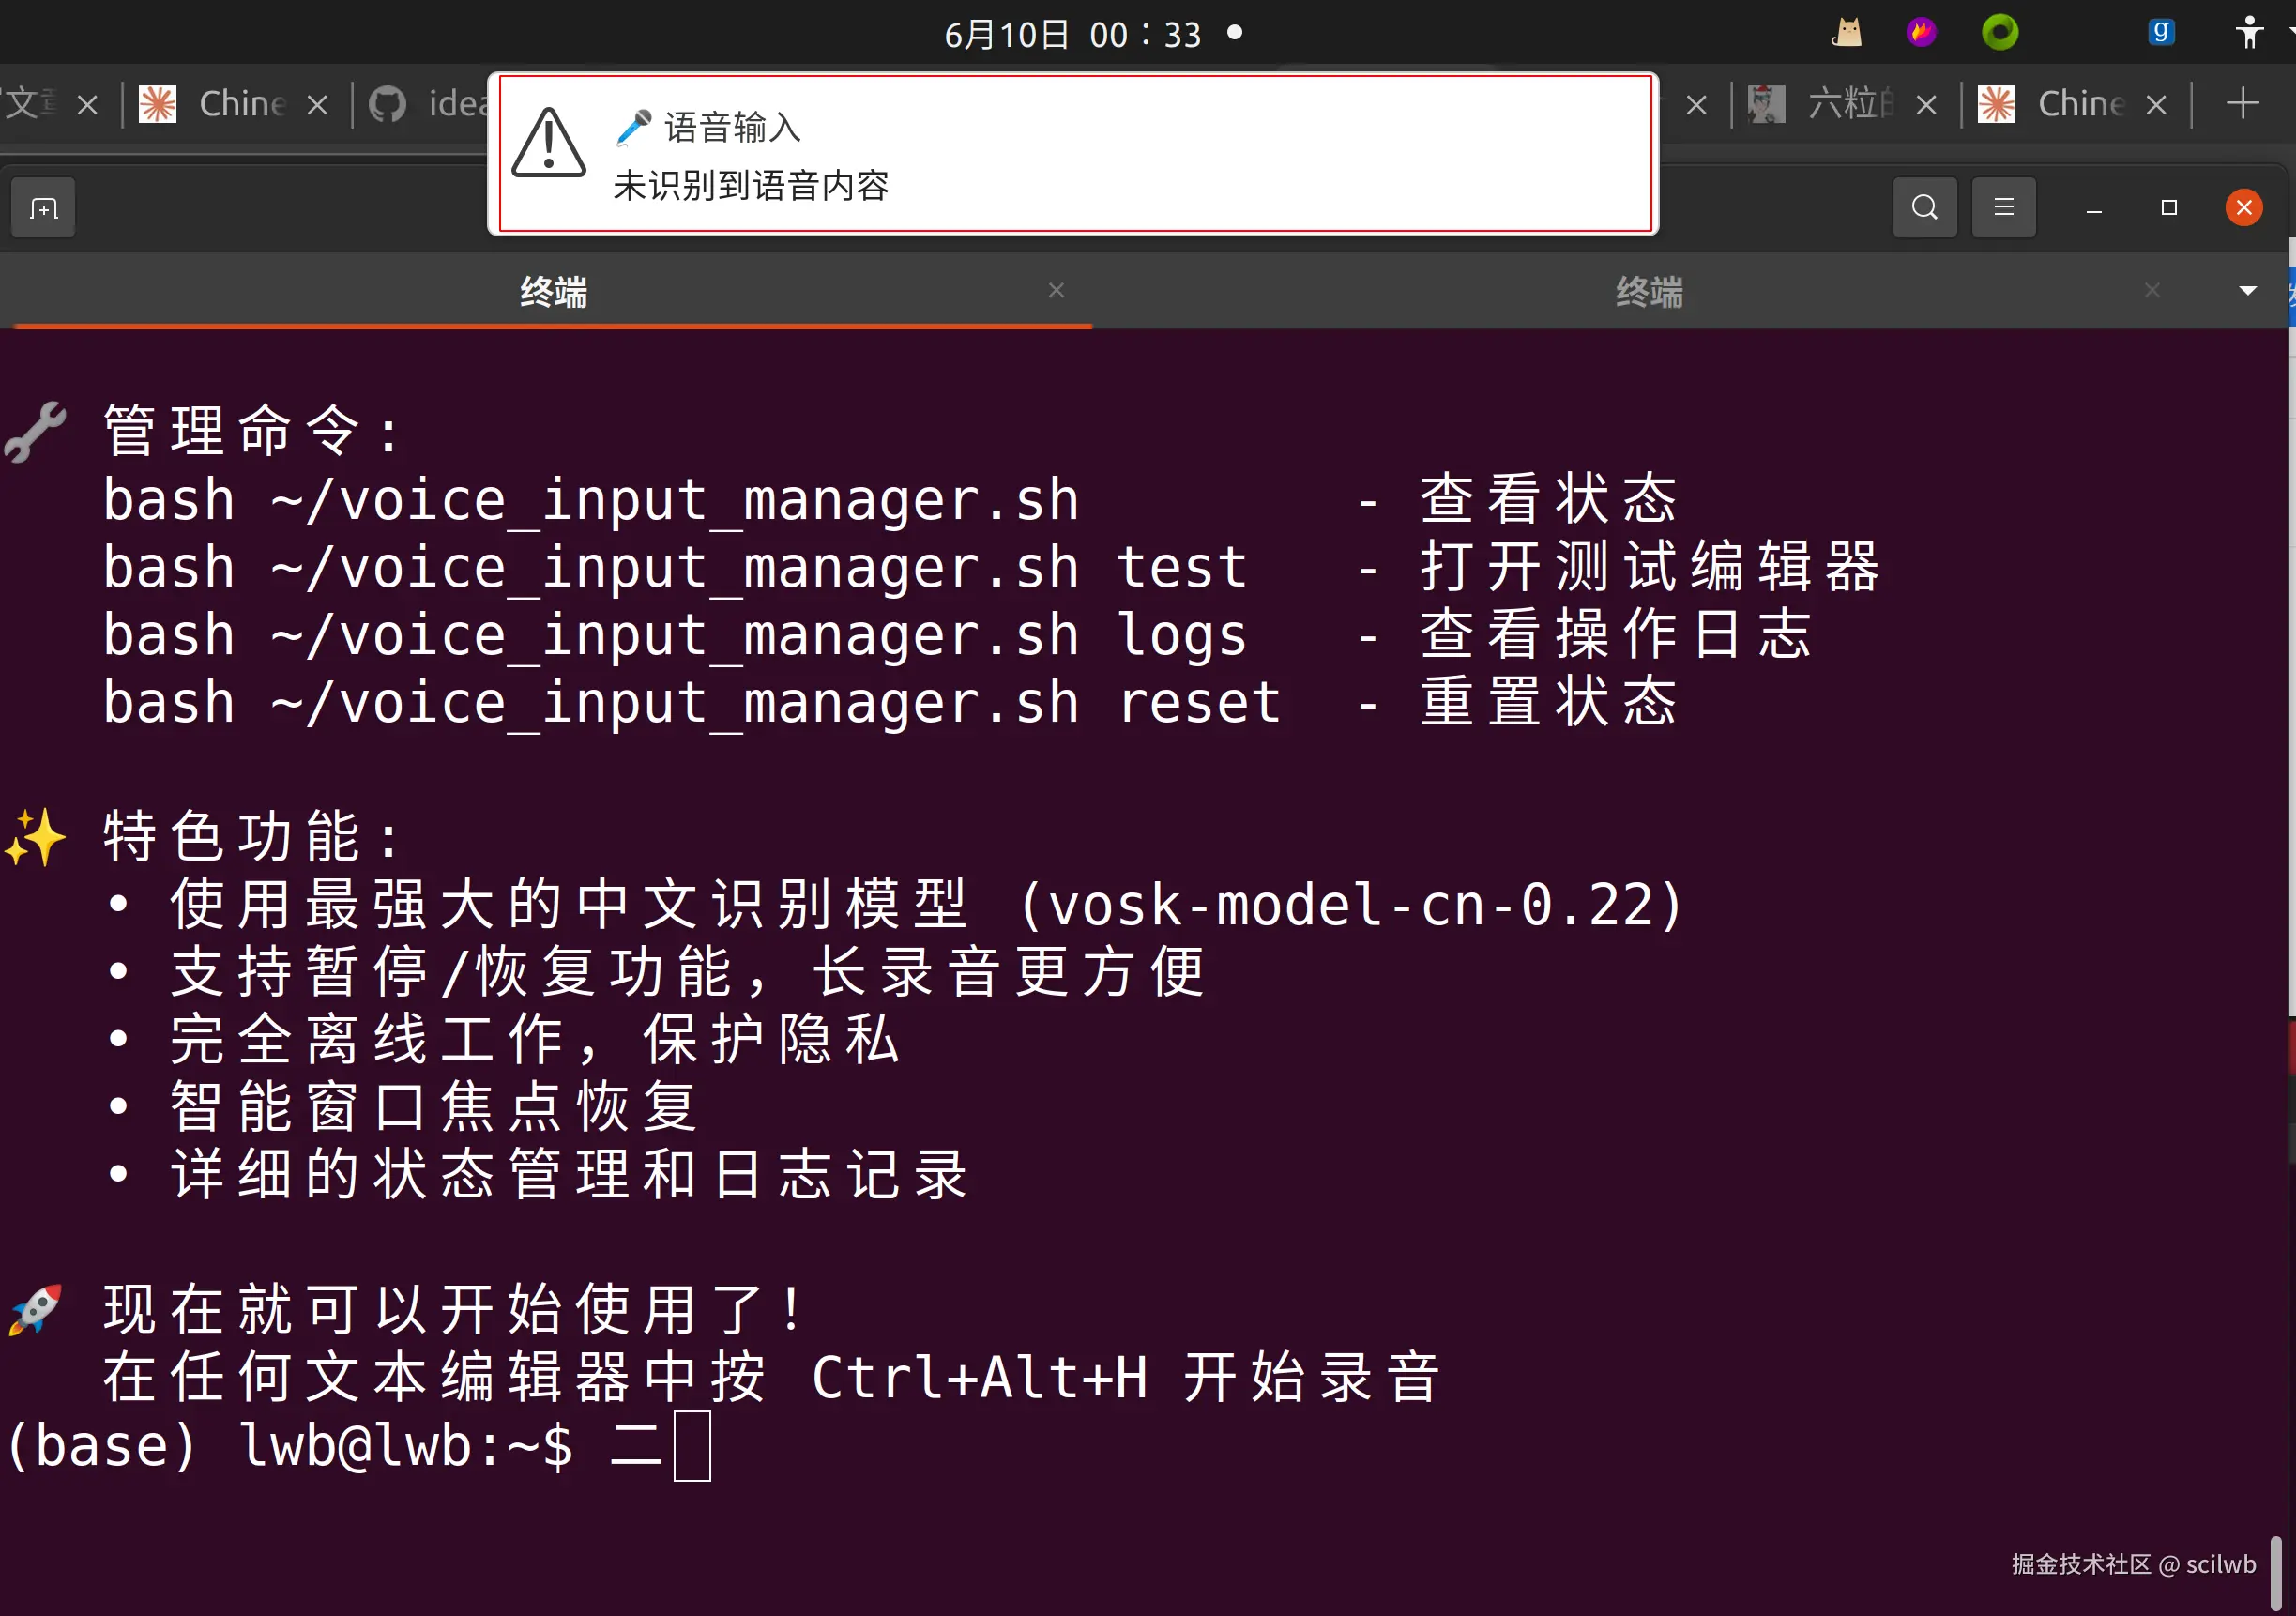Expand the terminal tab list dropdown arrow
This screenshot has width=2296, height=1616.
(2247, 291)
